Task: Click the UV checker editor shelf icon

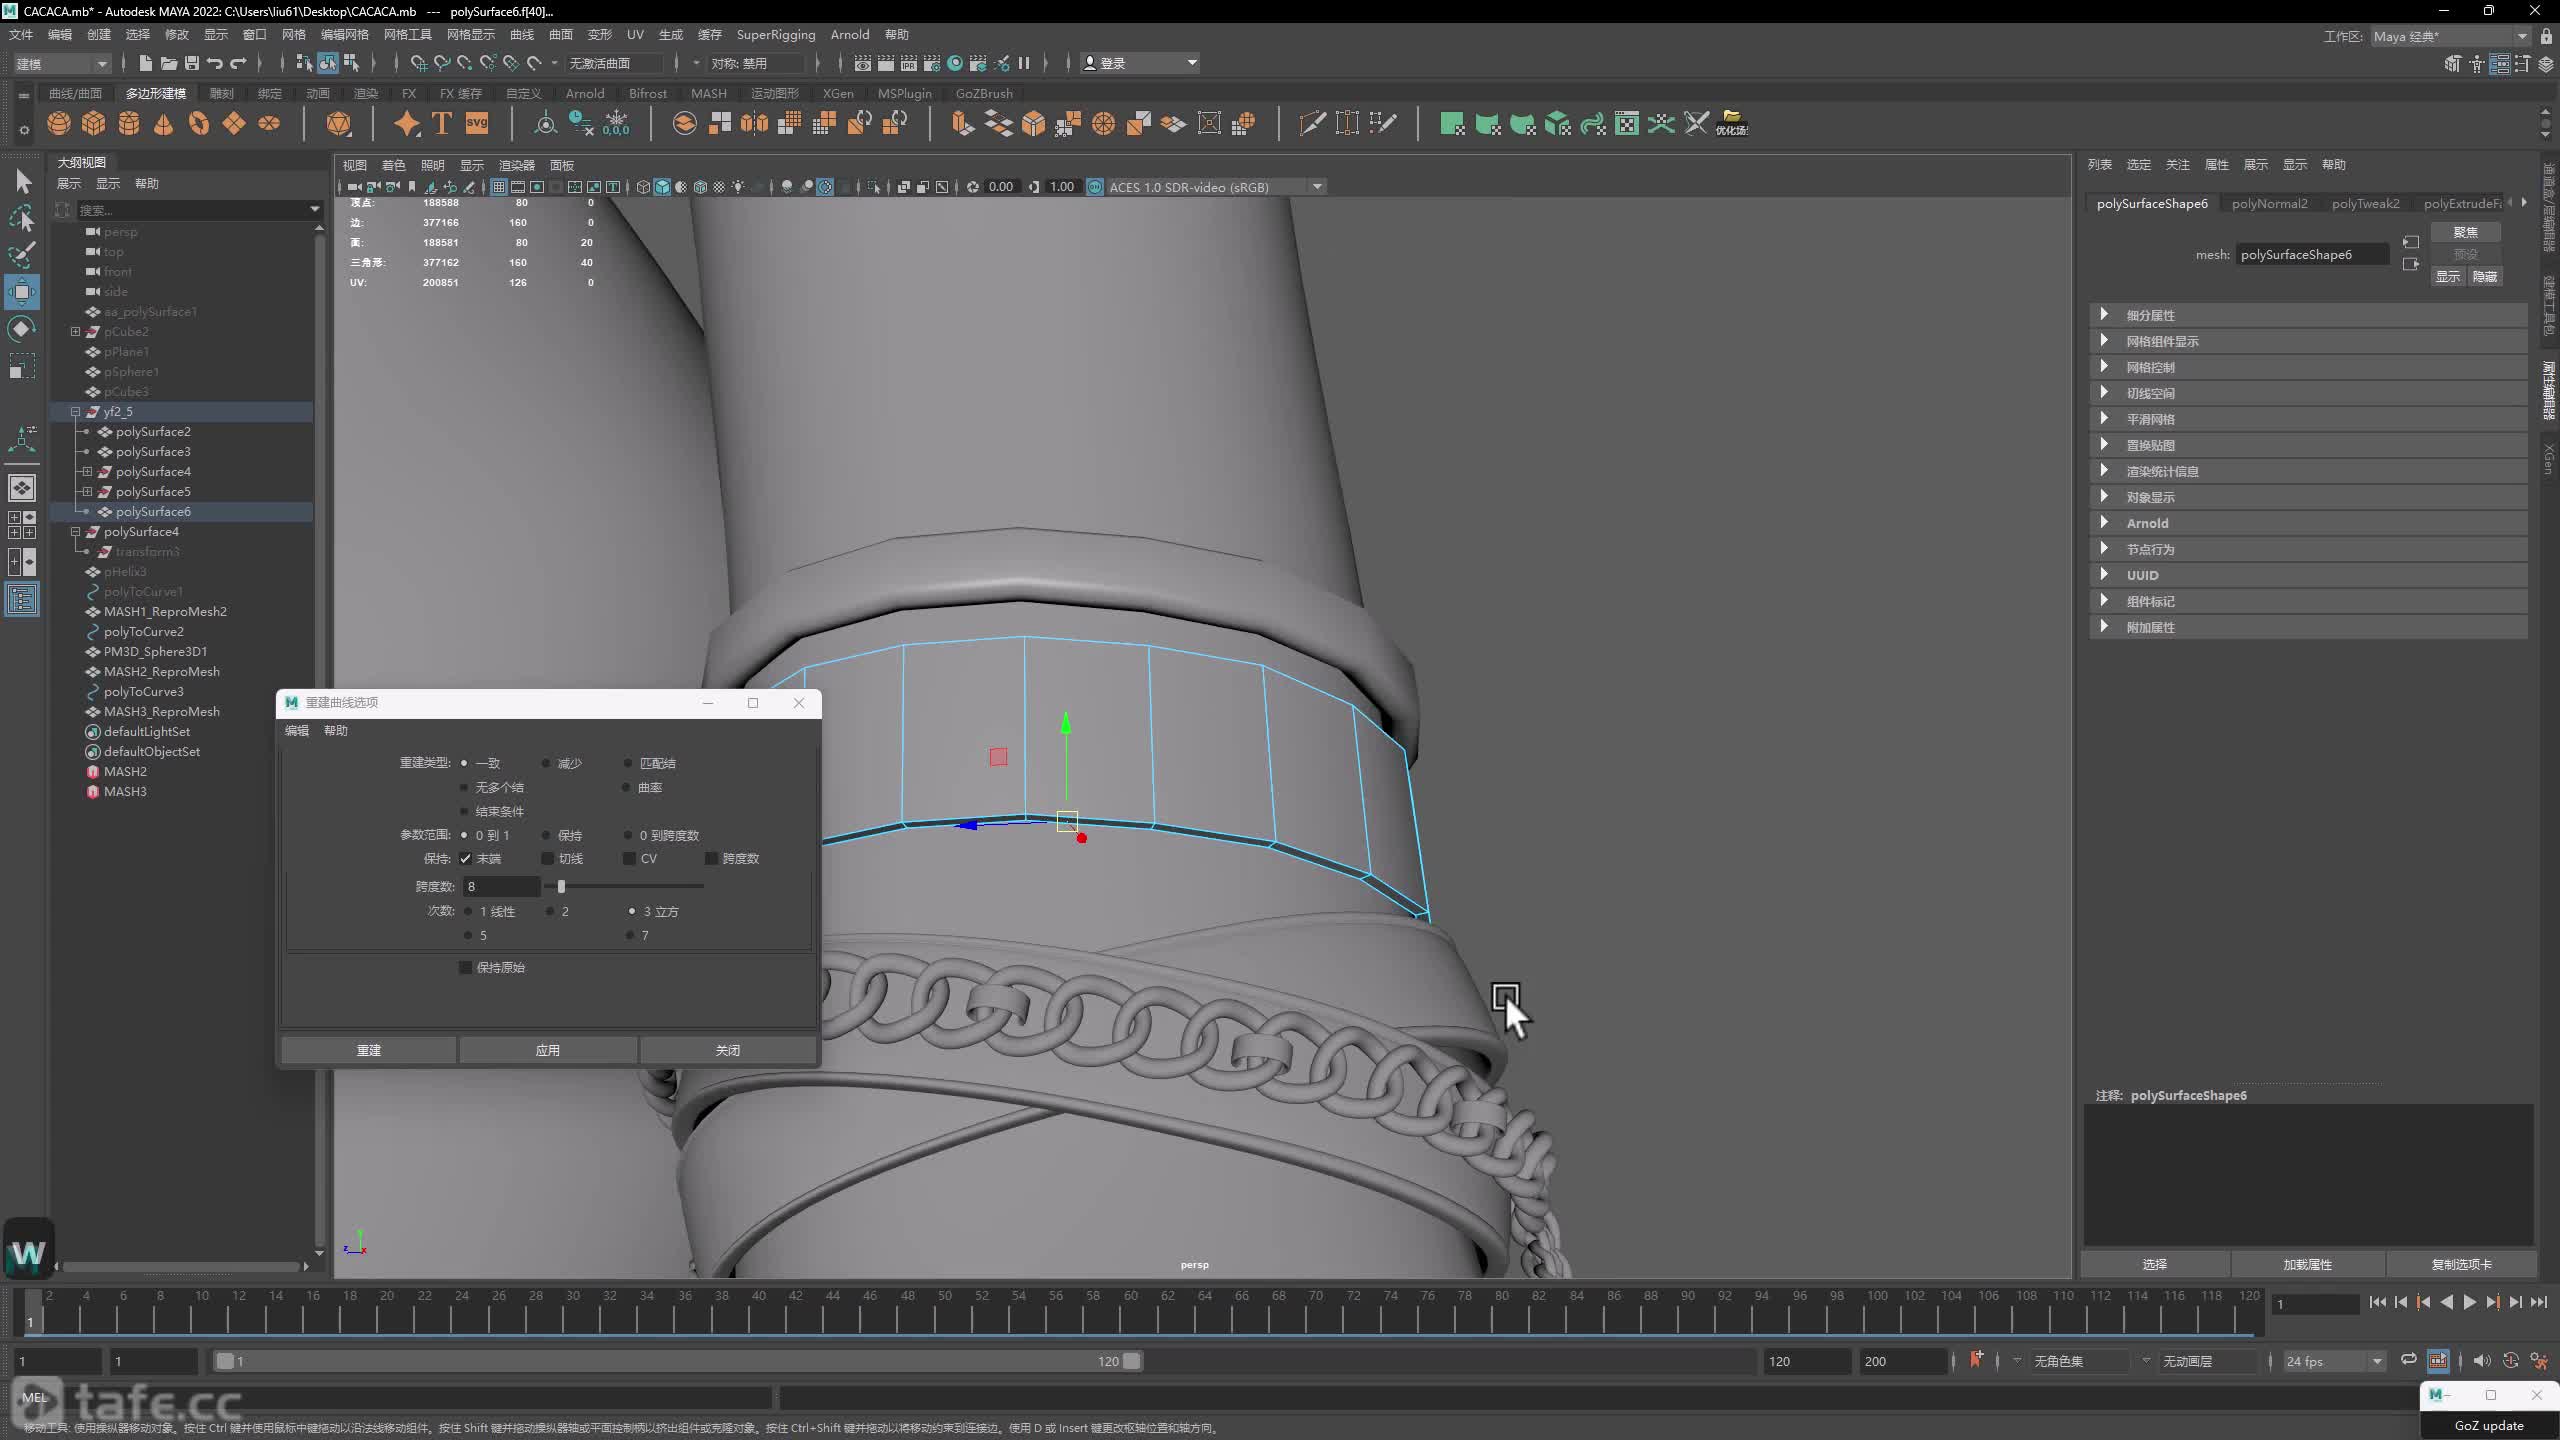Action: coord(1627,123)
